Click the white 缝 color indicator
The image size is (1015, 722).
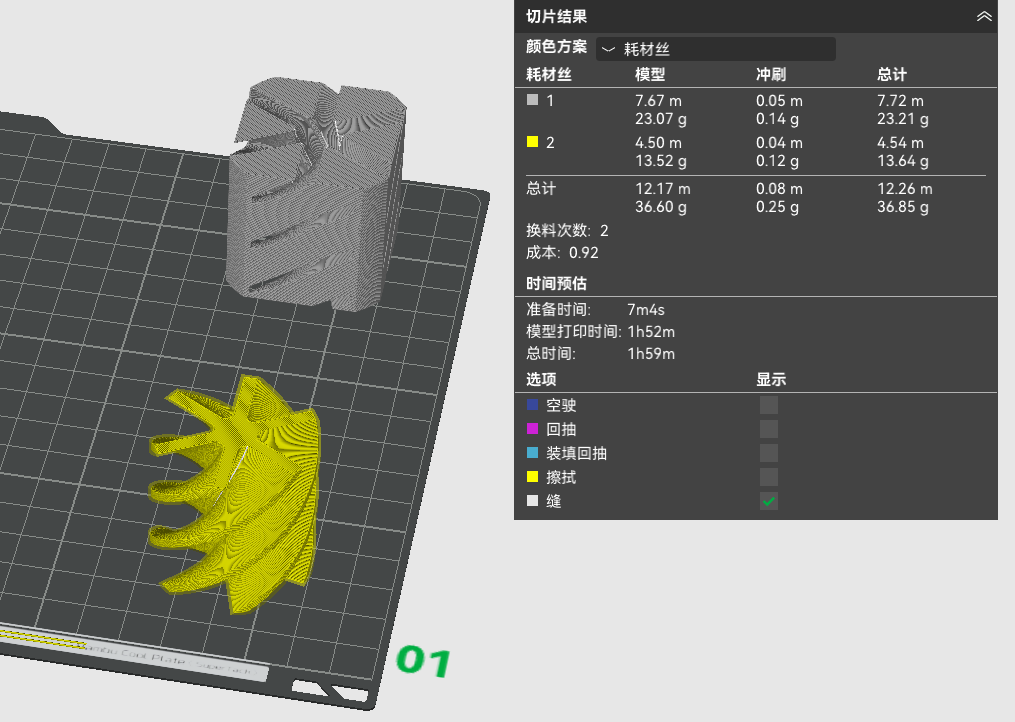(x=533, y=501)
